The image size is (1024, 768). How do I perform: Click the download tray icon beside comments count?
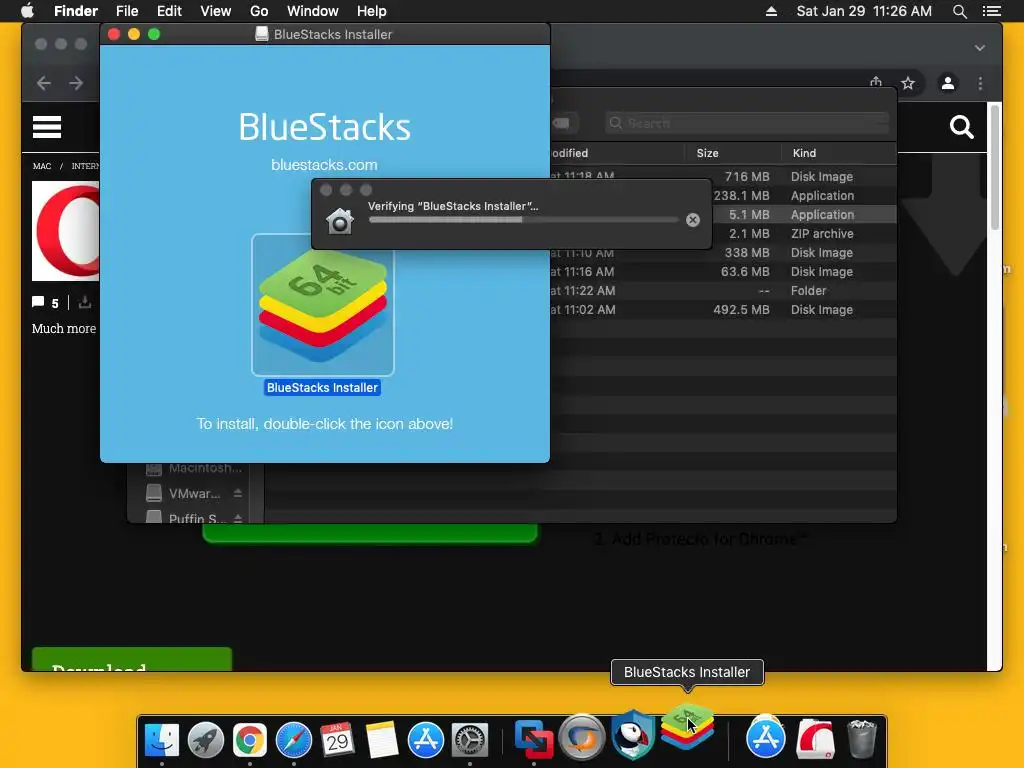pyautogui.click(x=84, y=302)
